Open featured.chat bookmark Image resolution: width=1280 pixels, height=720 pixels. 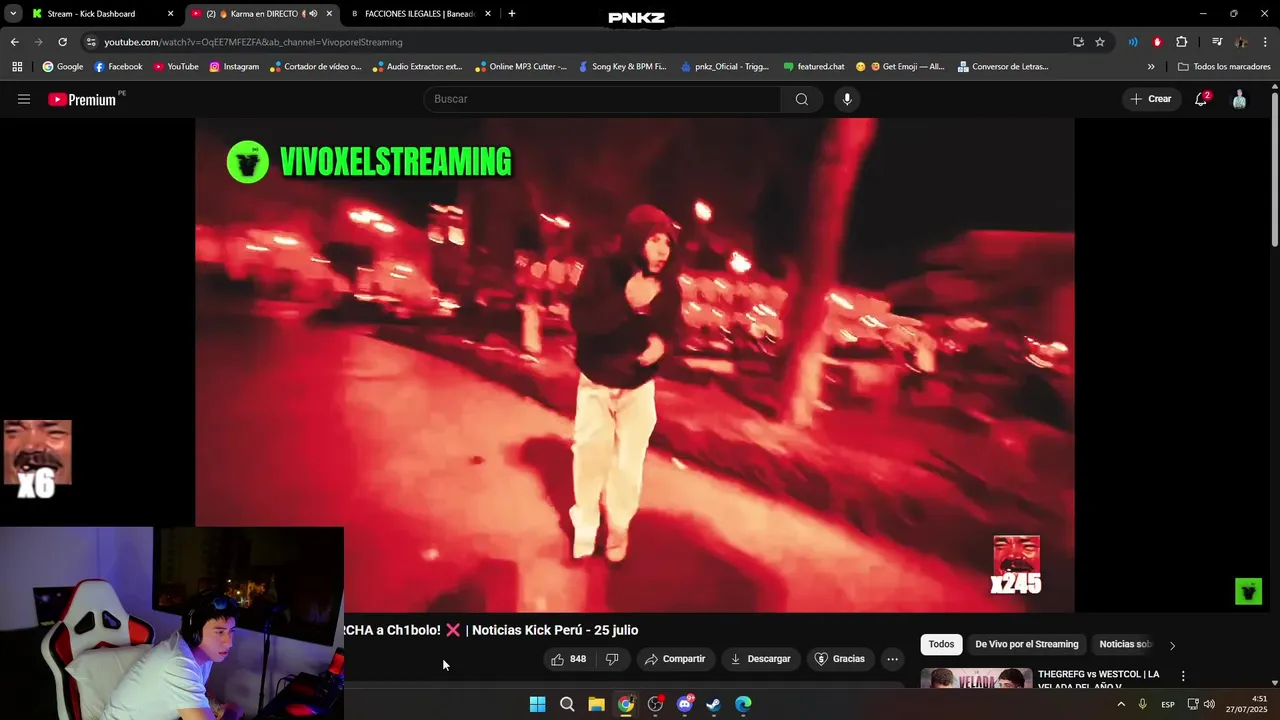click(814, 67)
